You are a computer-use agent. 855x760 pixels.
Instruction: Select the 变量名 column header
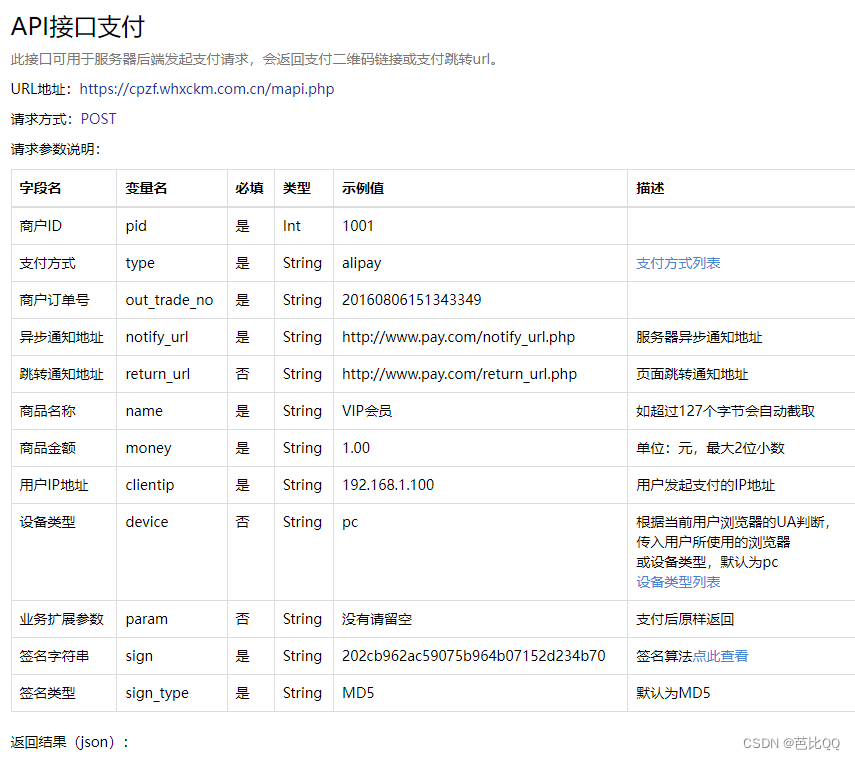pos(146,188)
